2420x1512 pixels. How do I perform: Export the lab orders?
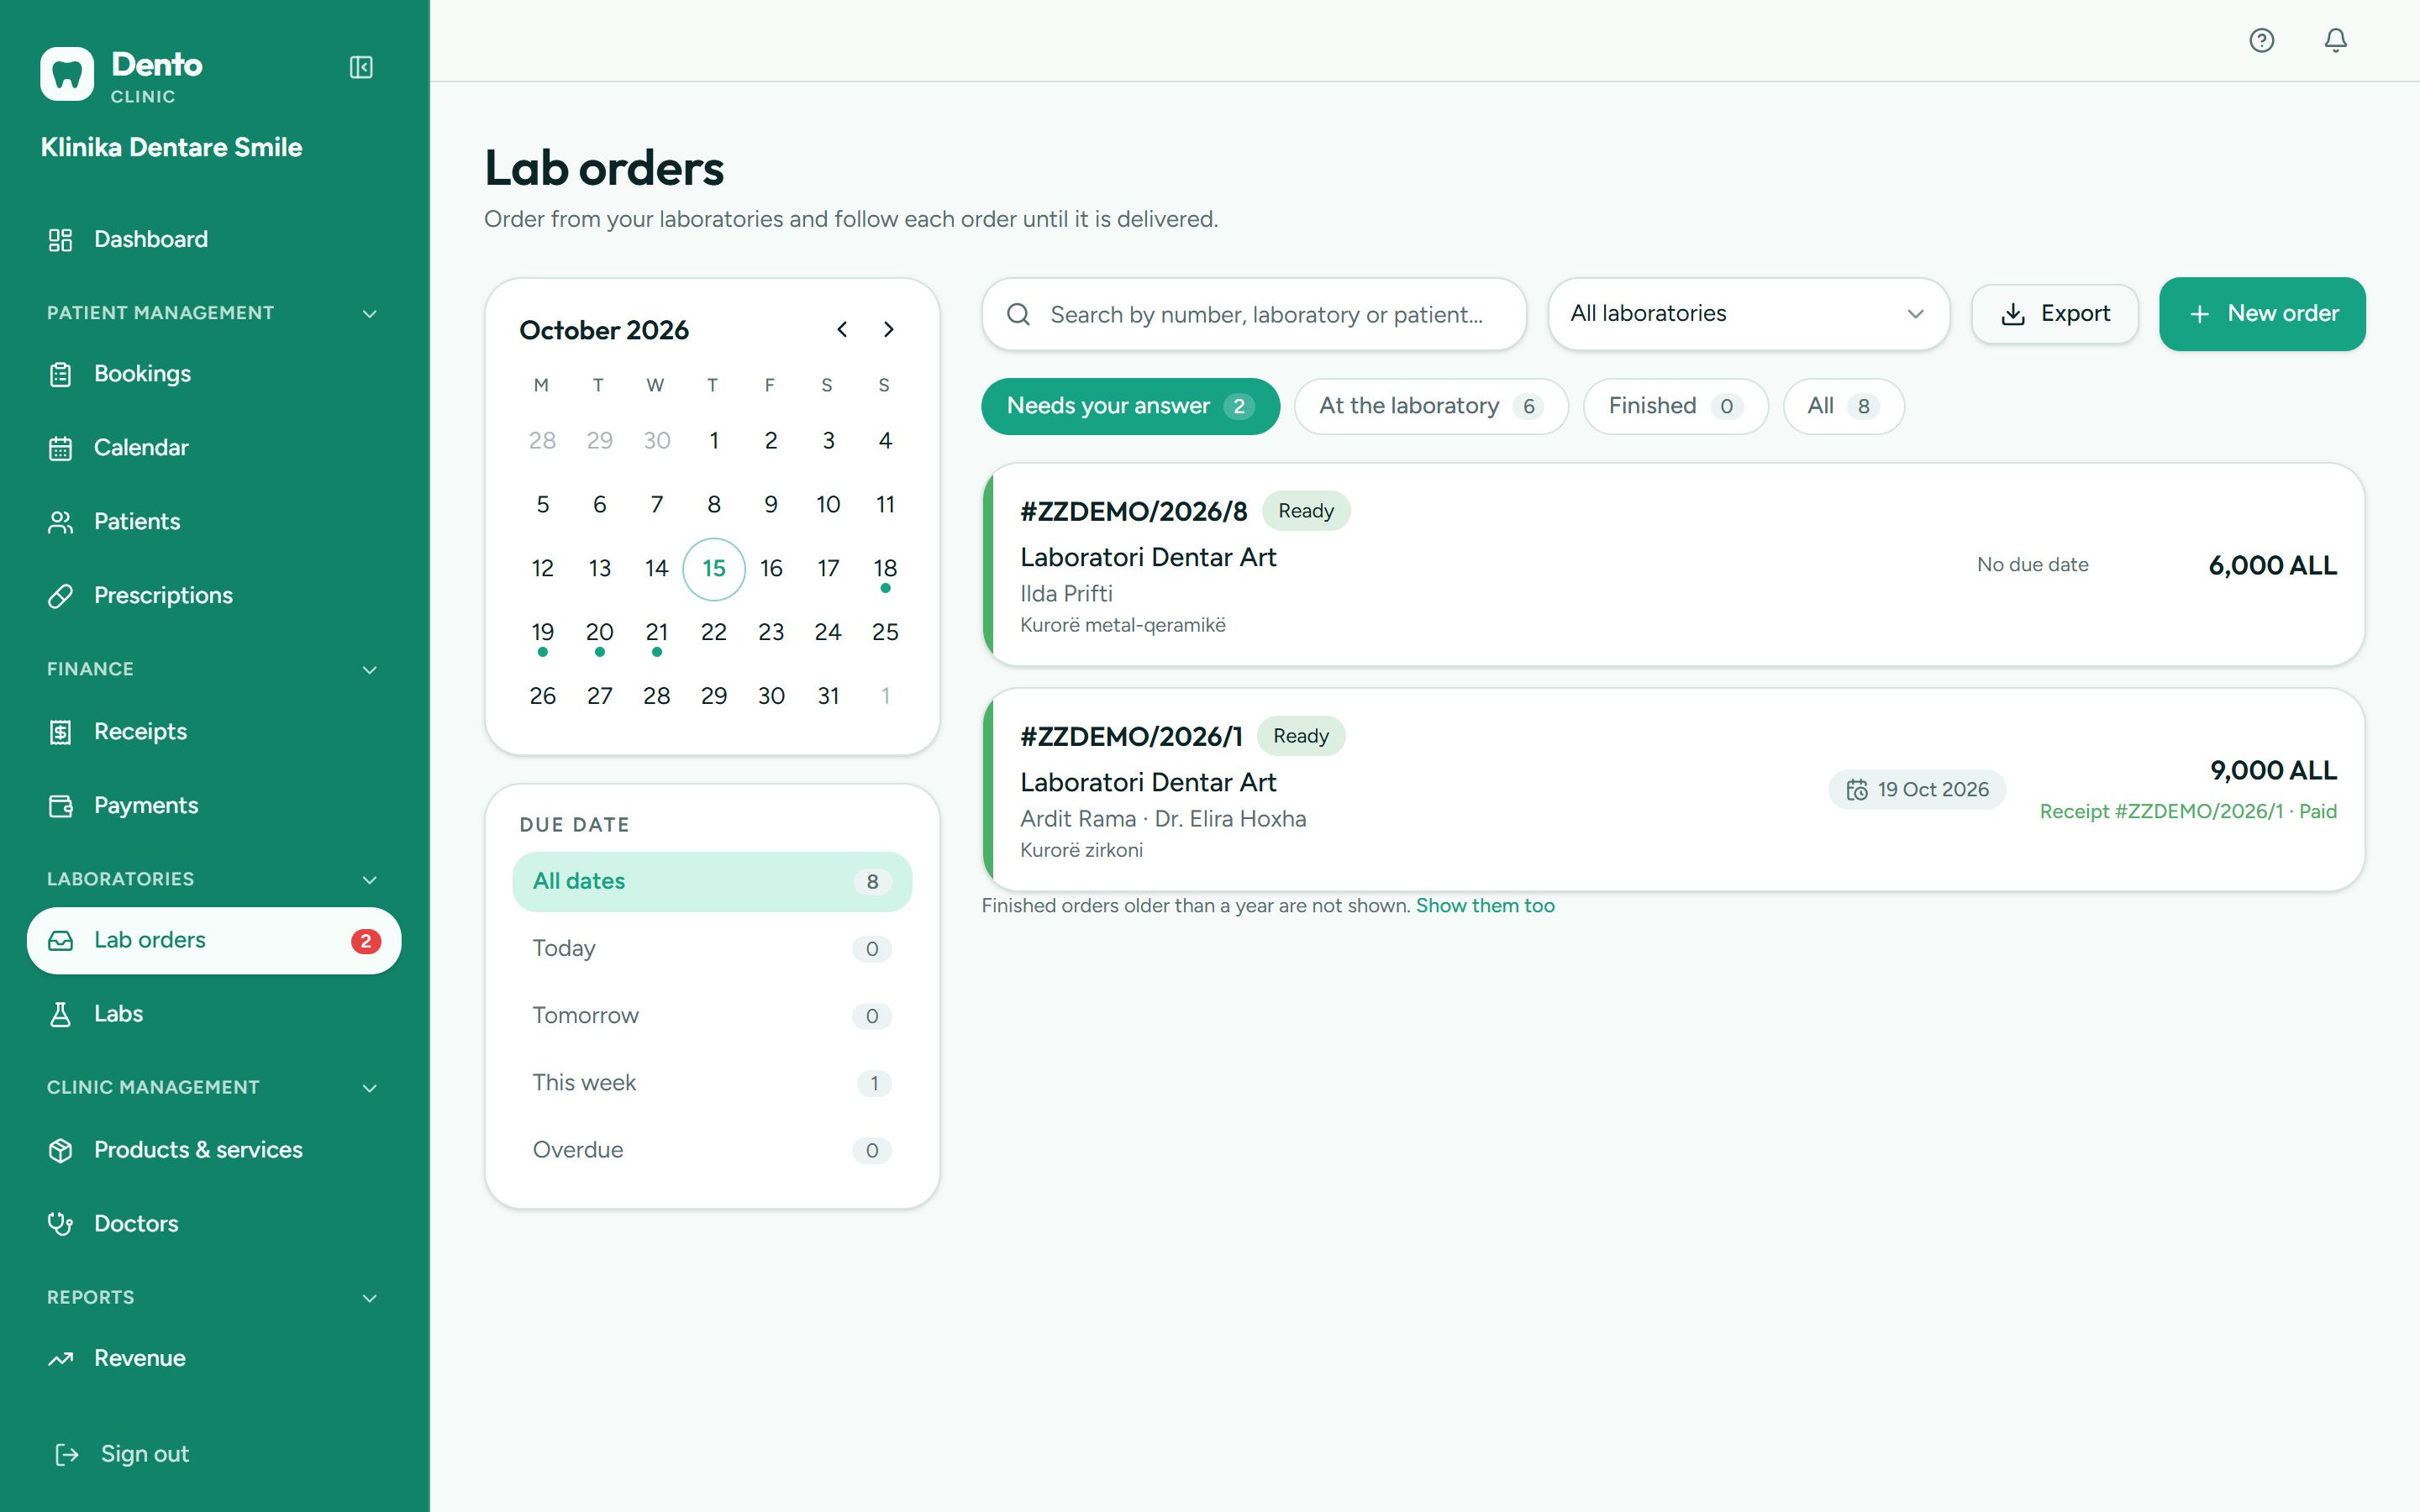point(2054,314)
